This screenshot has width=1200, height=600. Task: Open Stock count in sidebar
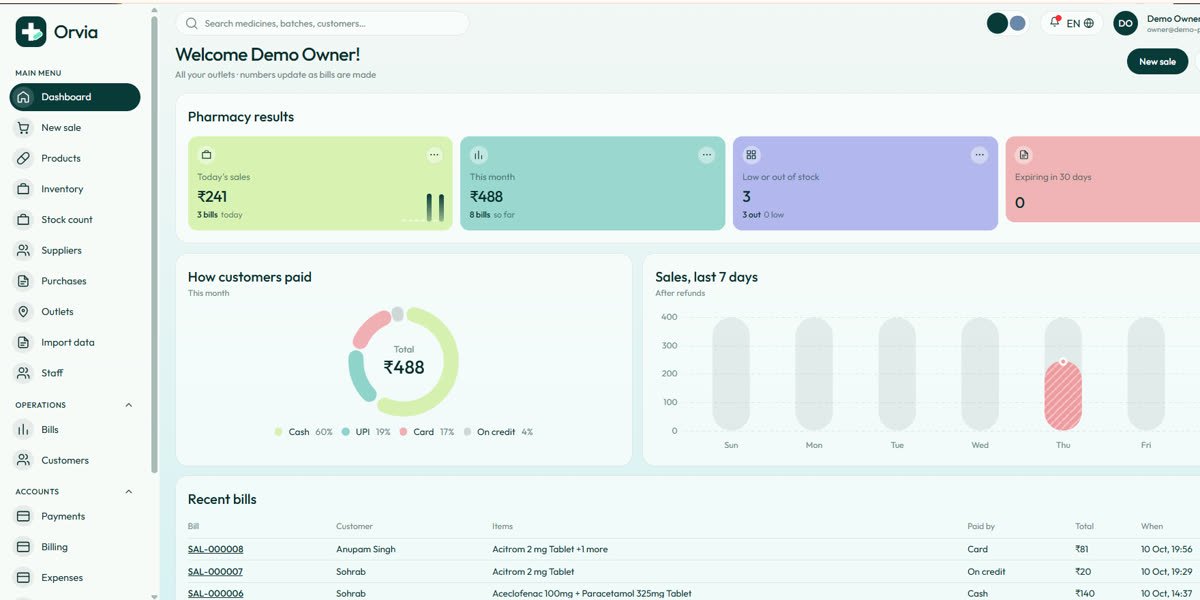coord(75,220)
